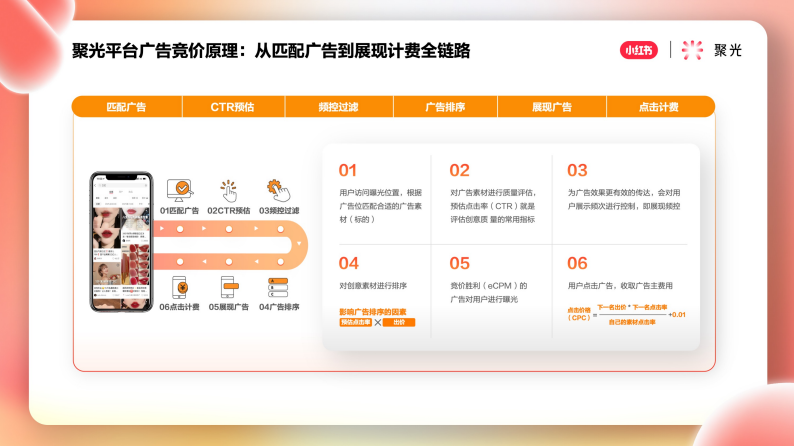Click the 02CTR预估 label under hand icon

click(x=229, y=211)
